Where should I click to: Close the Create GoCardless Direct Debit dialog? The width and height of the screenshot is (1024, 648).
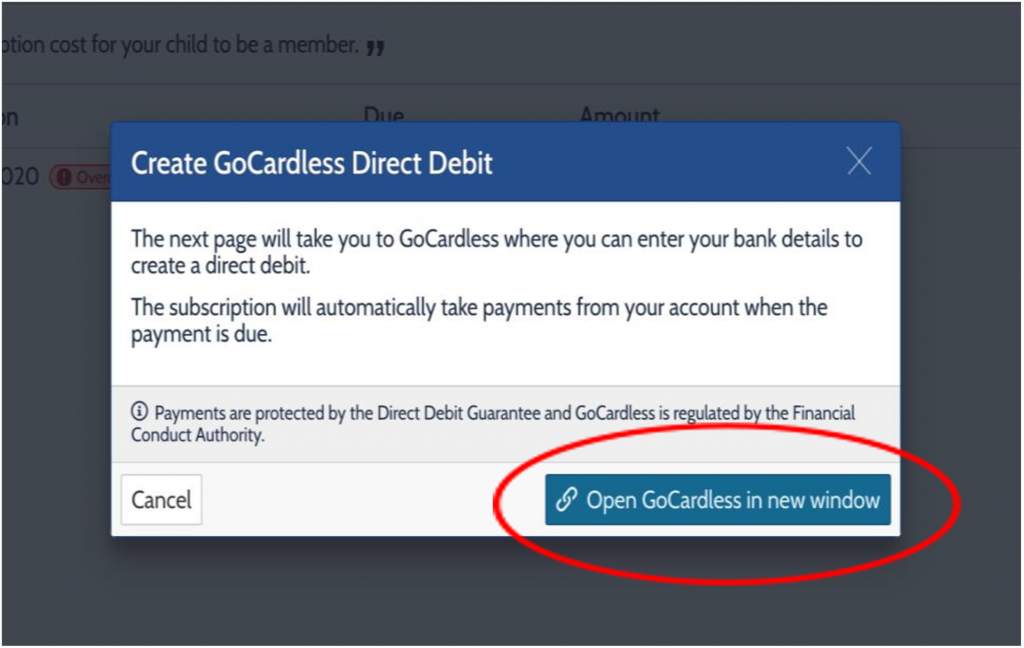(x=859, y=161)
